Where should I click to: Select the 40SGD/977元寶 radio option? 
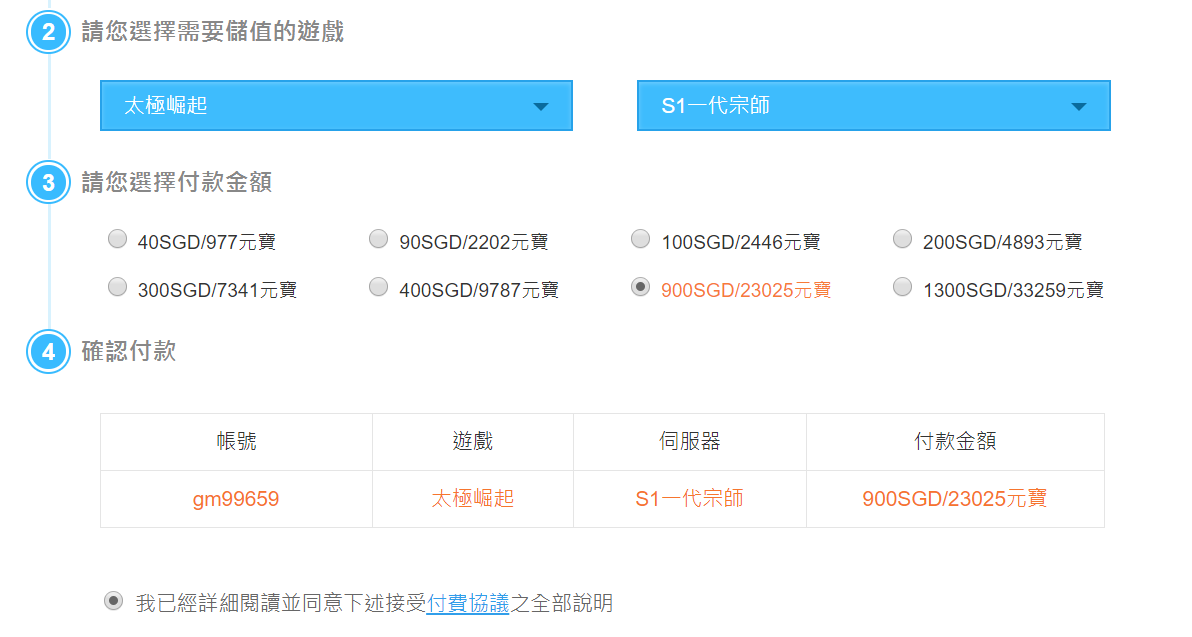pyautogui.click(x=117, y=239)
